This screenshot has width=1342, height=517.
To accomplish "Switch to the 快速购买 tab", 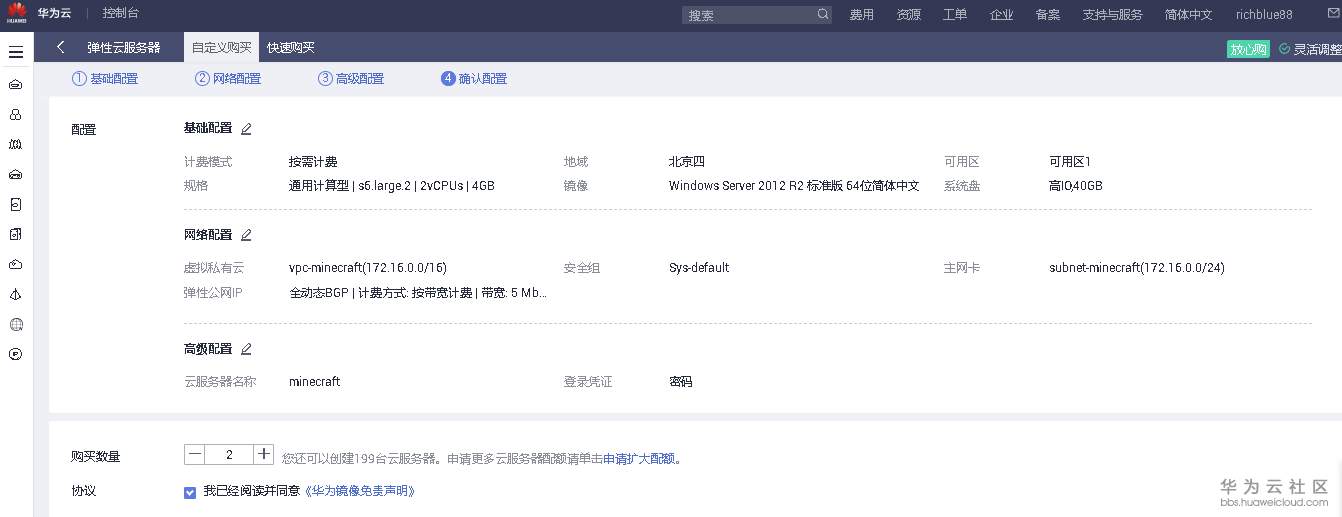I will point(291,47).
